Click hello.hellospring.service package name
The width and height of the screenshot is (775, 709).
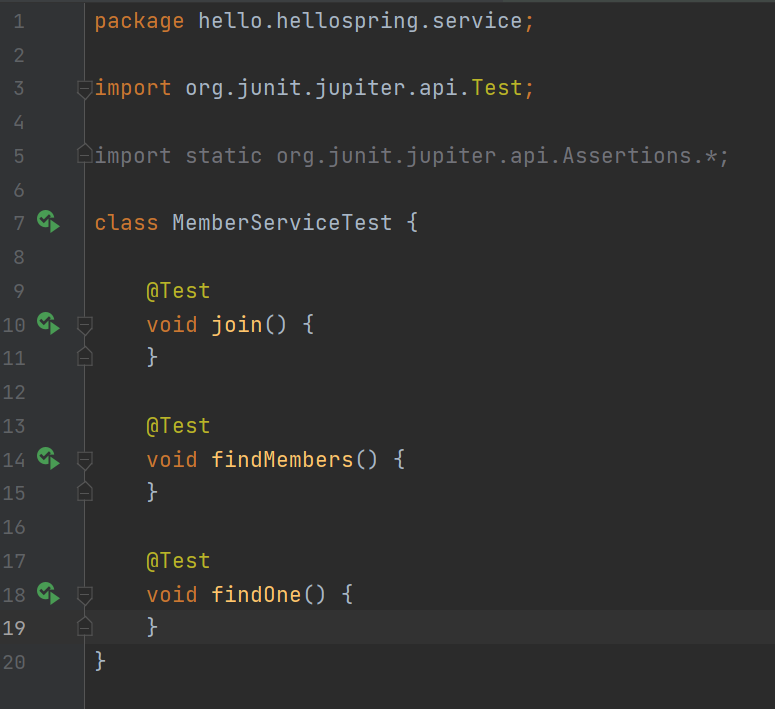click(x=360, y=21)
